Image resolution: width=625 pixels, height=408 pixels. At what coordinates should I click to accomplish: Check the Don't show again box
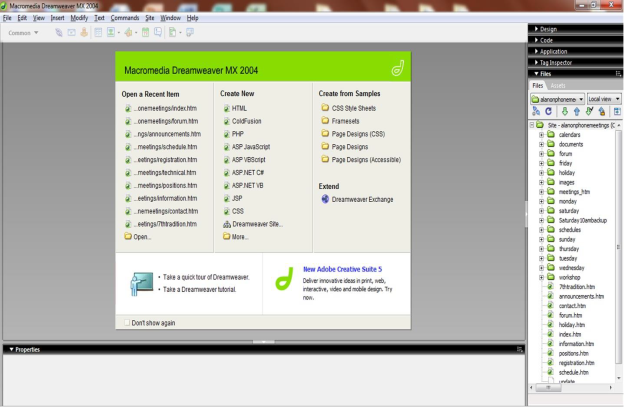point(127,323)
